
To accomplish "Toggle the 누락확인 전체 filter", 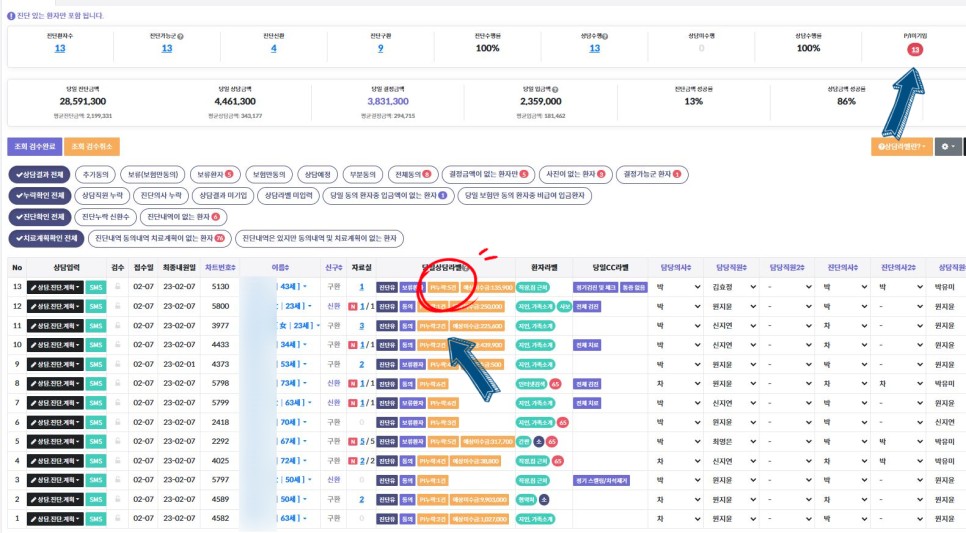I will [x=39, y=195].
